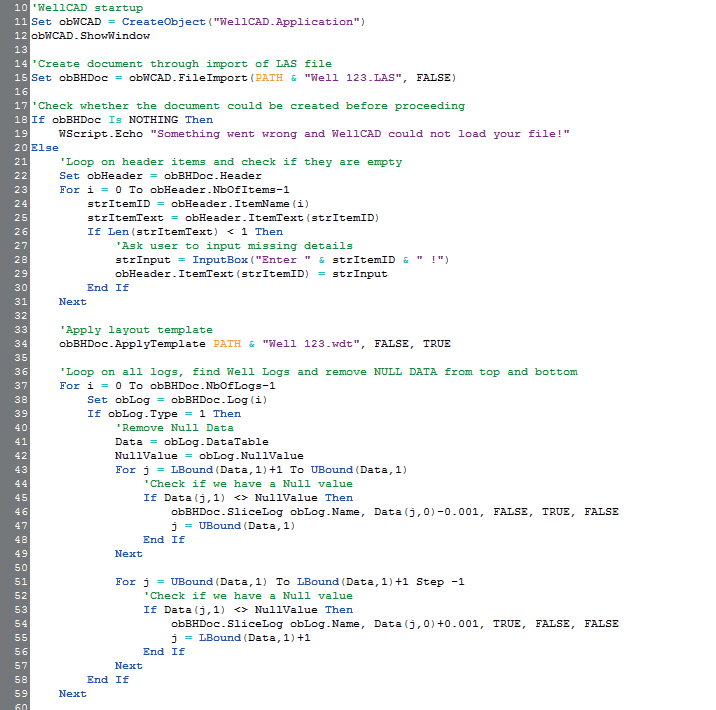Click the string "Well 123.wdt"
Image resolution: width=716 pixels, height=710 pixels.
pos(311,344)
